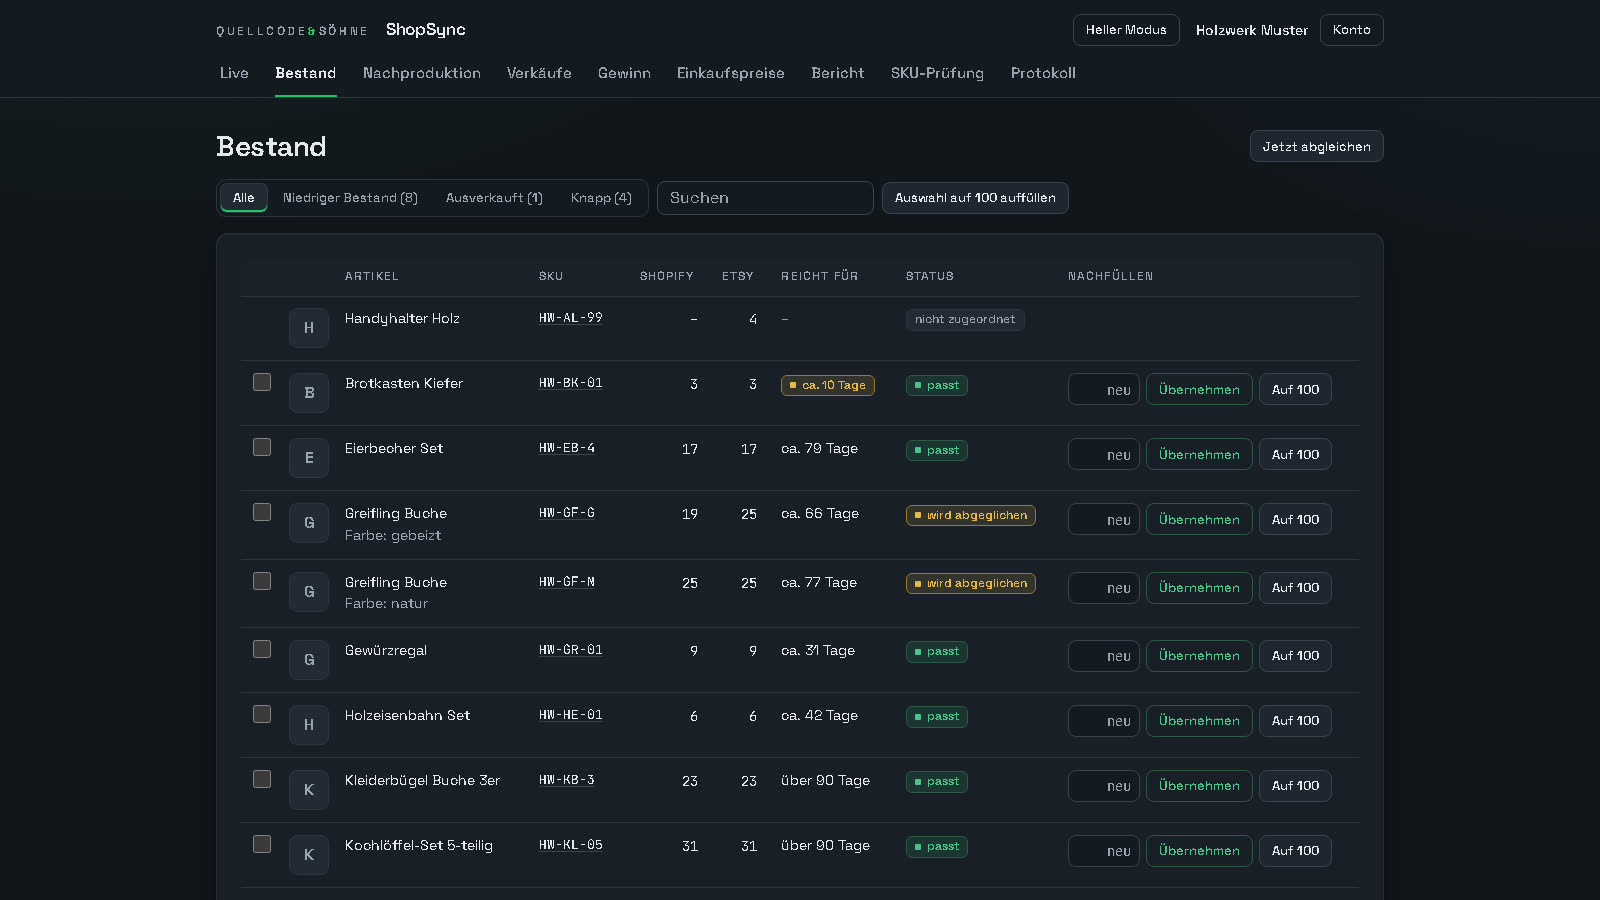
Task: Click Jetzt abgleichen button
Action: (1316, 146)
